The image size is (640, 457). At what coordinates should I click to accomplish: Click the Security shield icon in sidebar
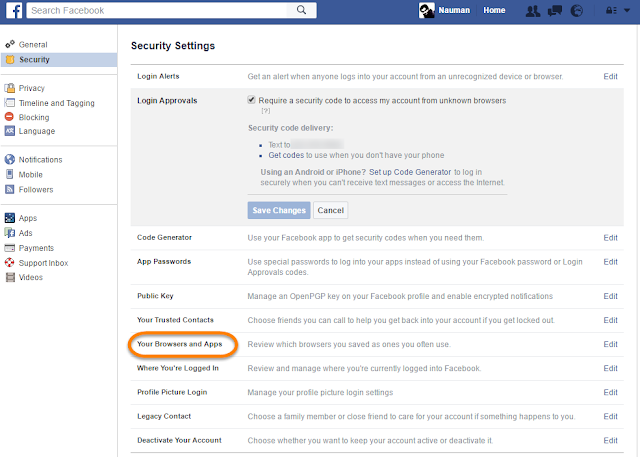10,59
